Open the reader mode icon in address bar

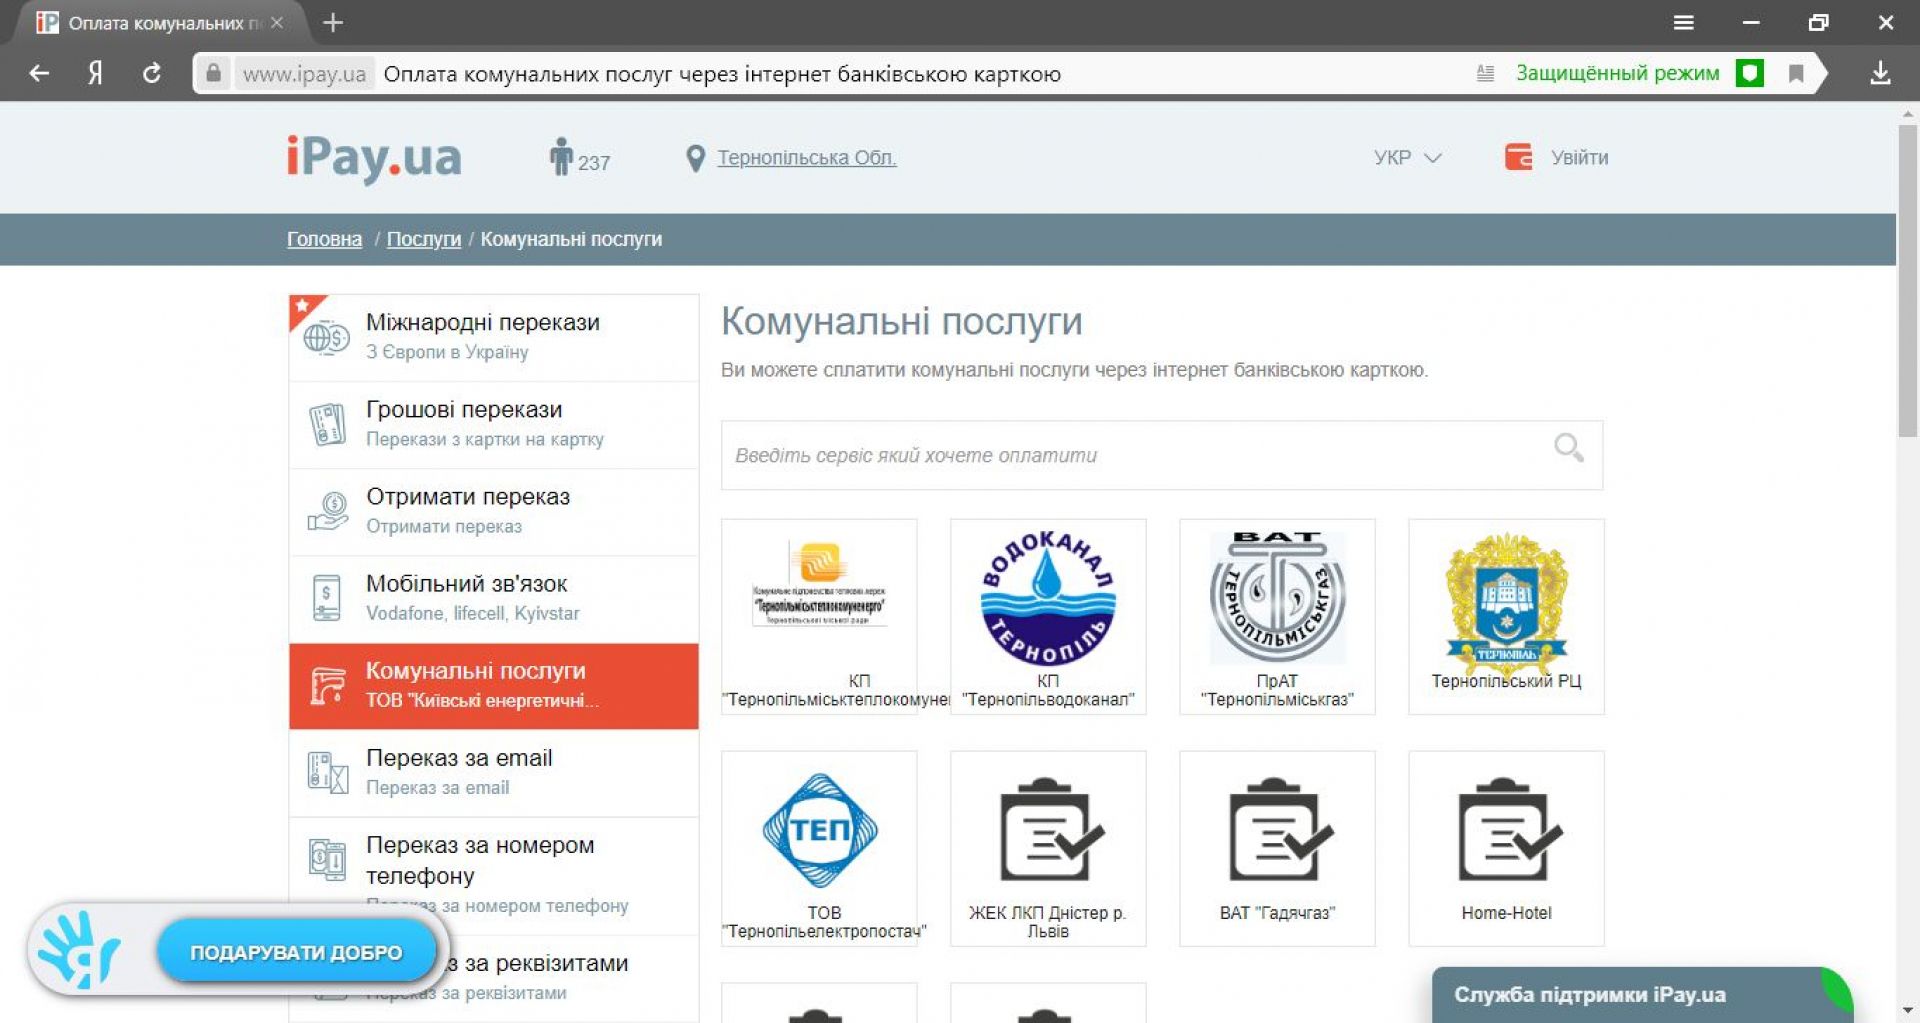pos(1485,73)
